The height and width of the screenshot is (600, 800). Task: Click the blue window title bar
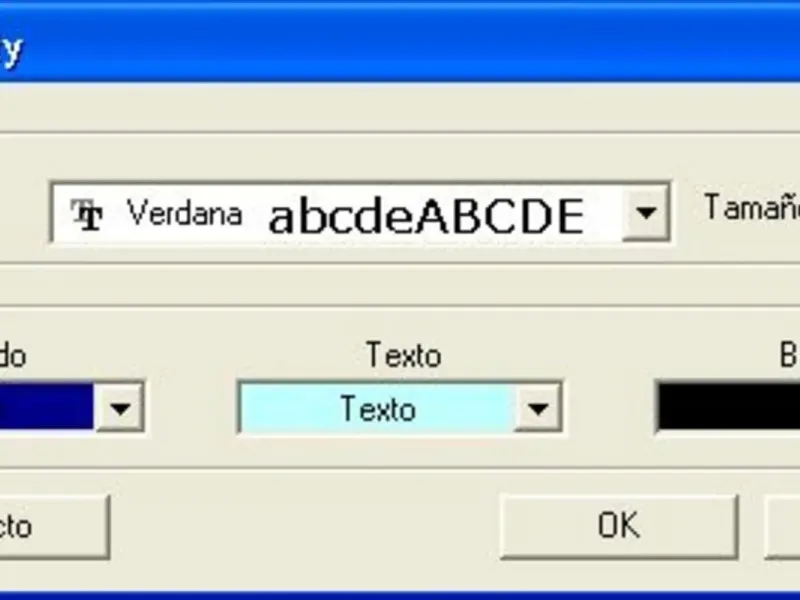point(400,41)
